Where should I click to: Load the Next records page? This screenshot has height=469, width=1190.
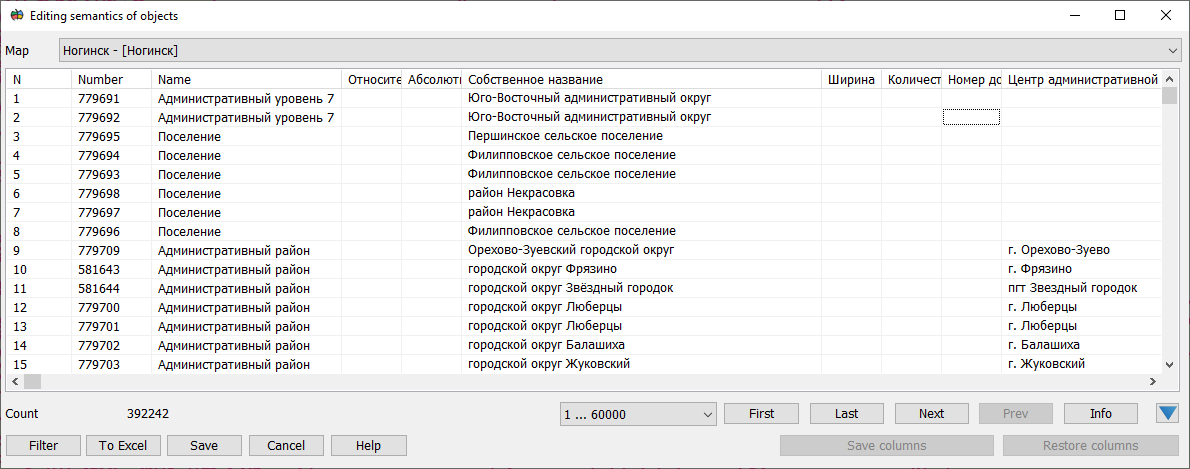click(x=931, y=414)
